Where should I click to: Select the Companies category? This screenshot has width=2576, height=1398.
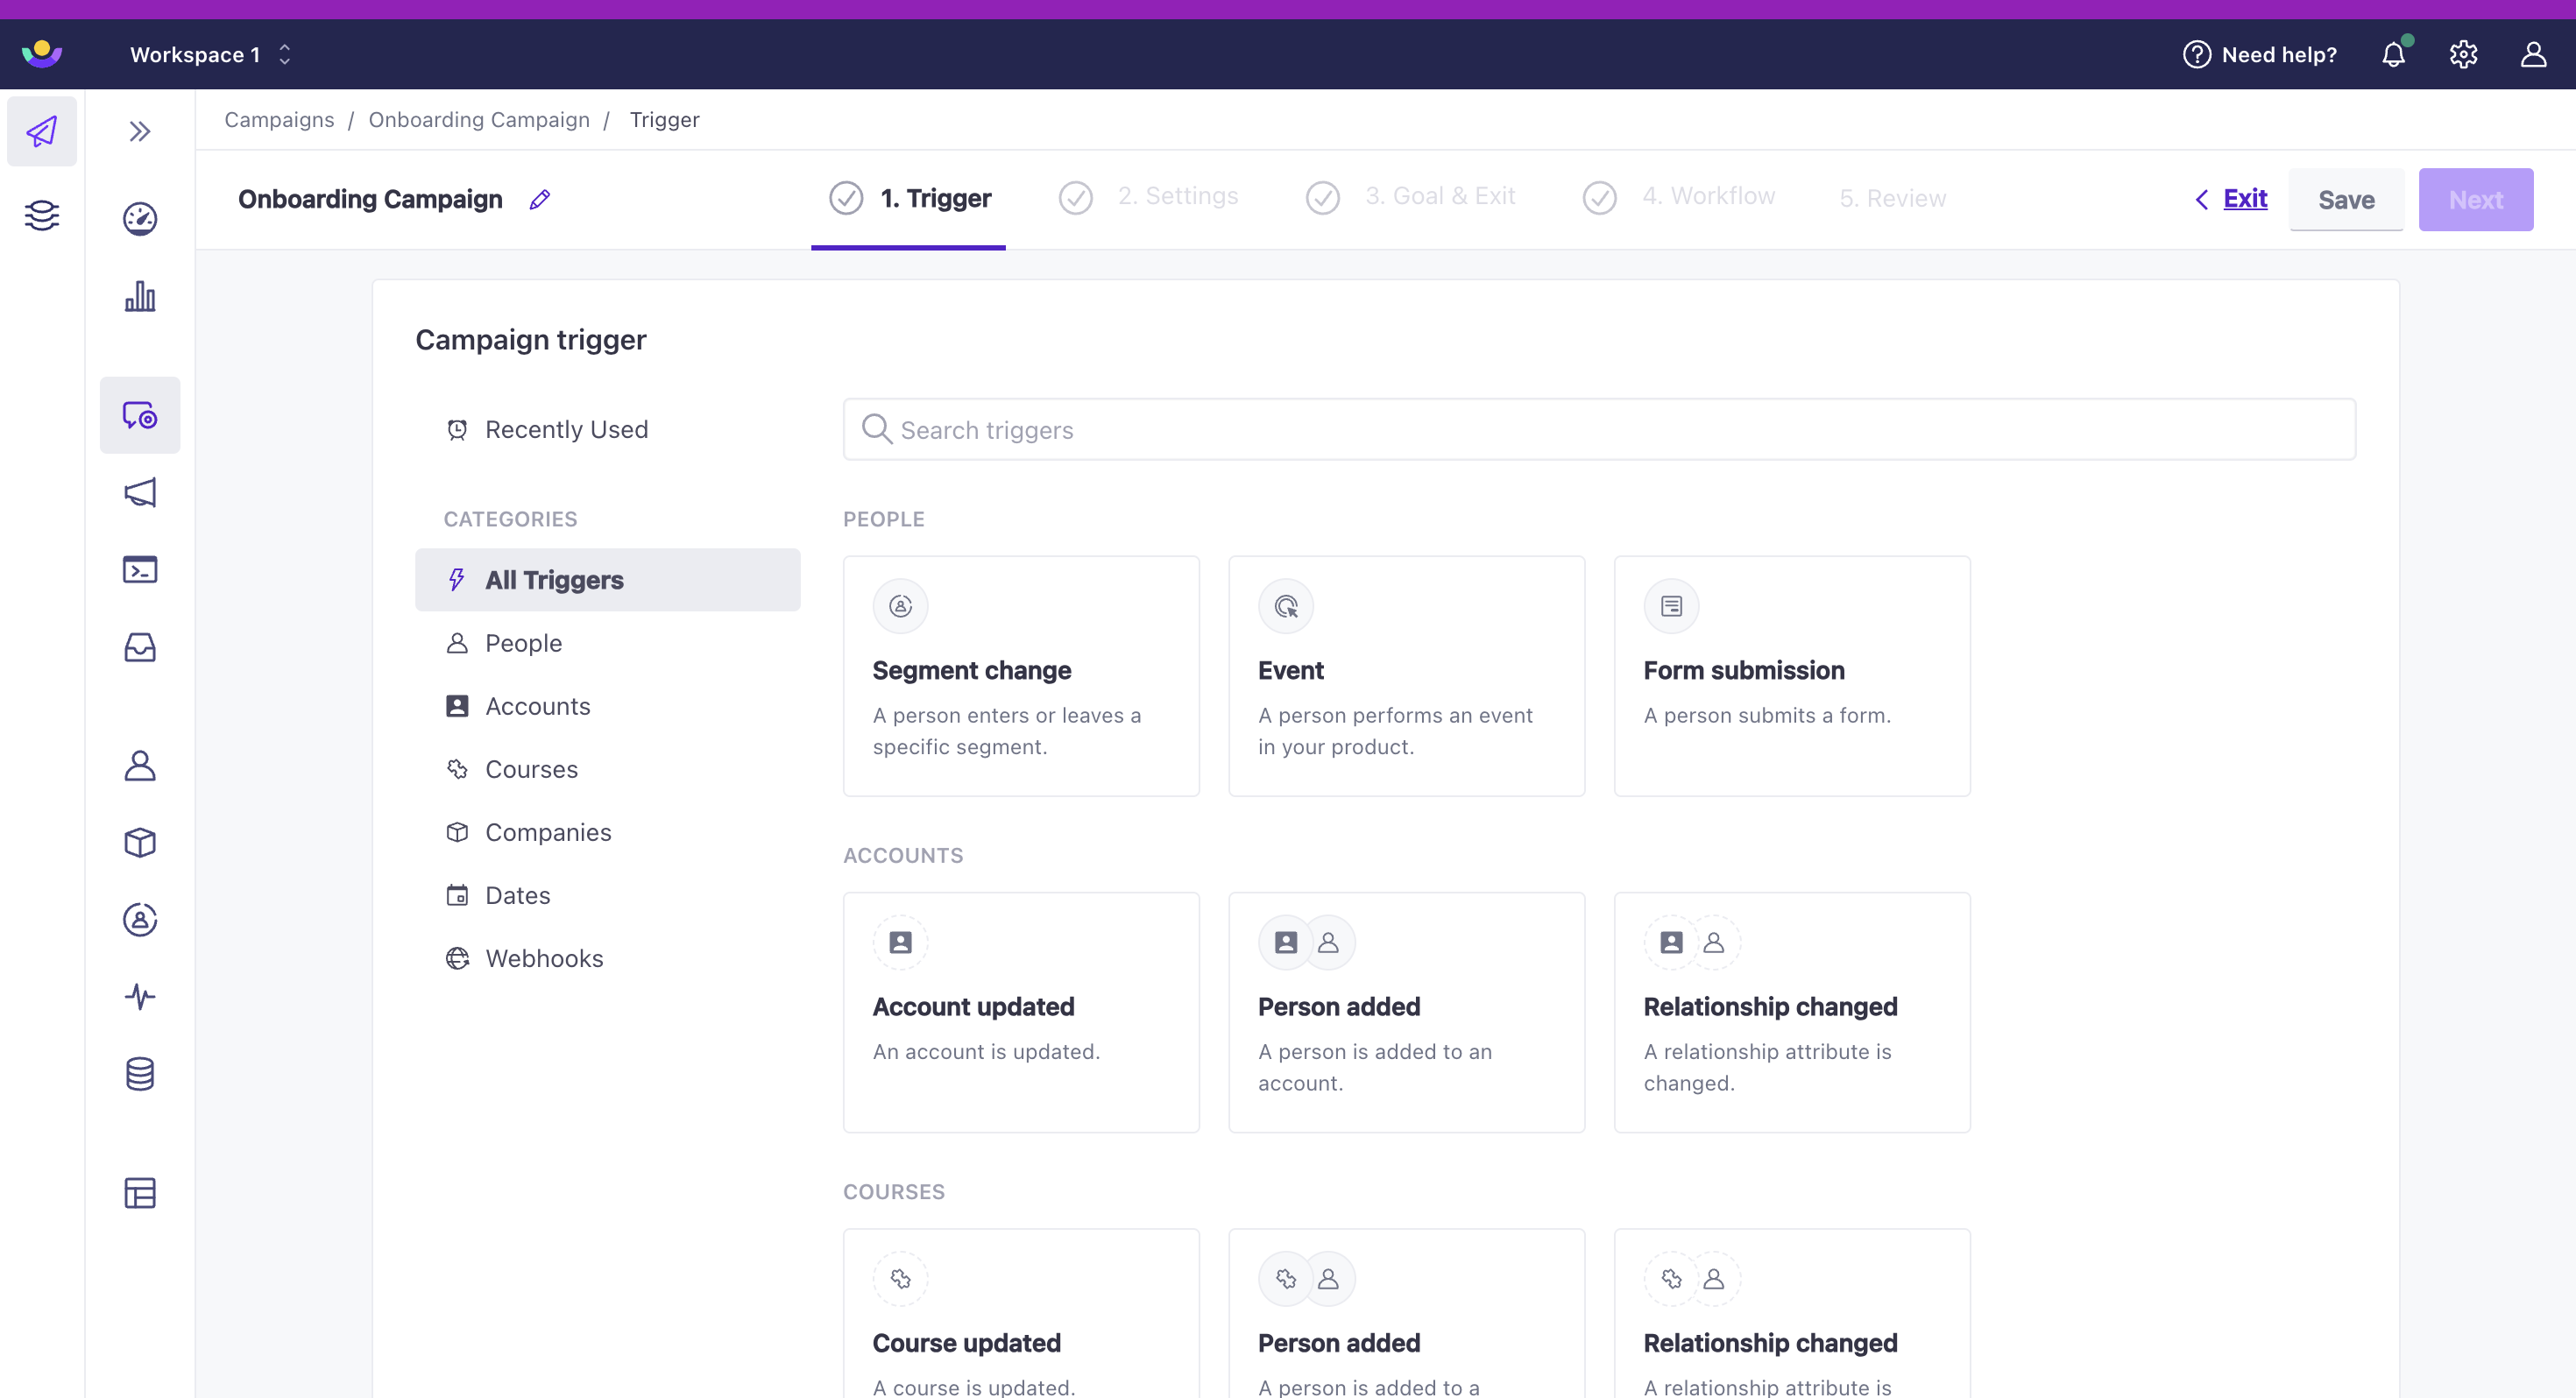(x=608, y=831)
